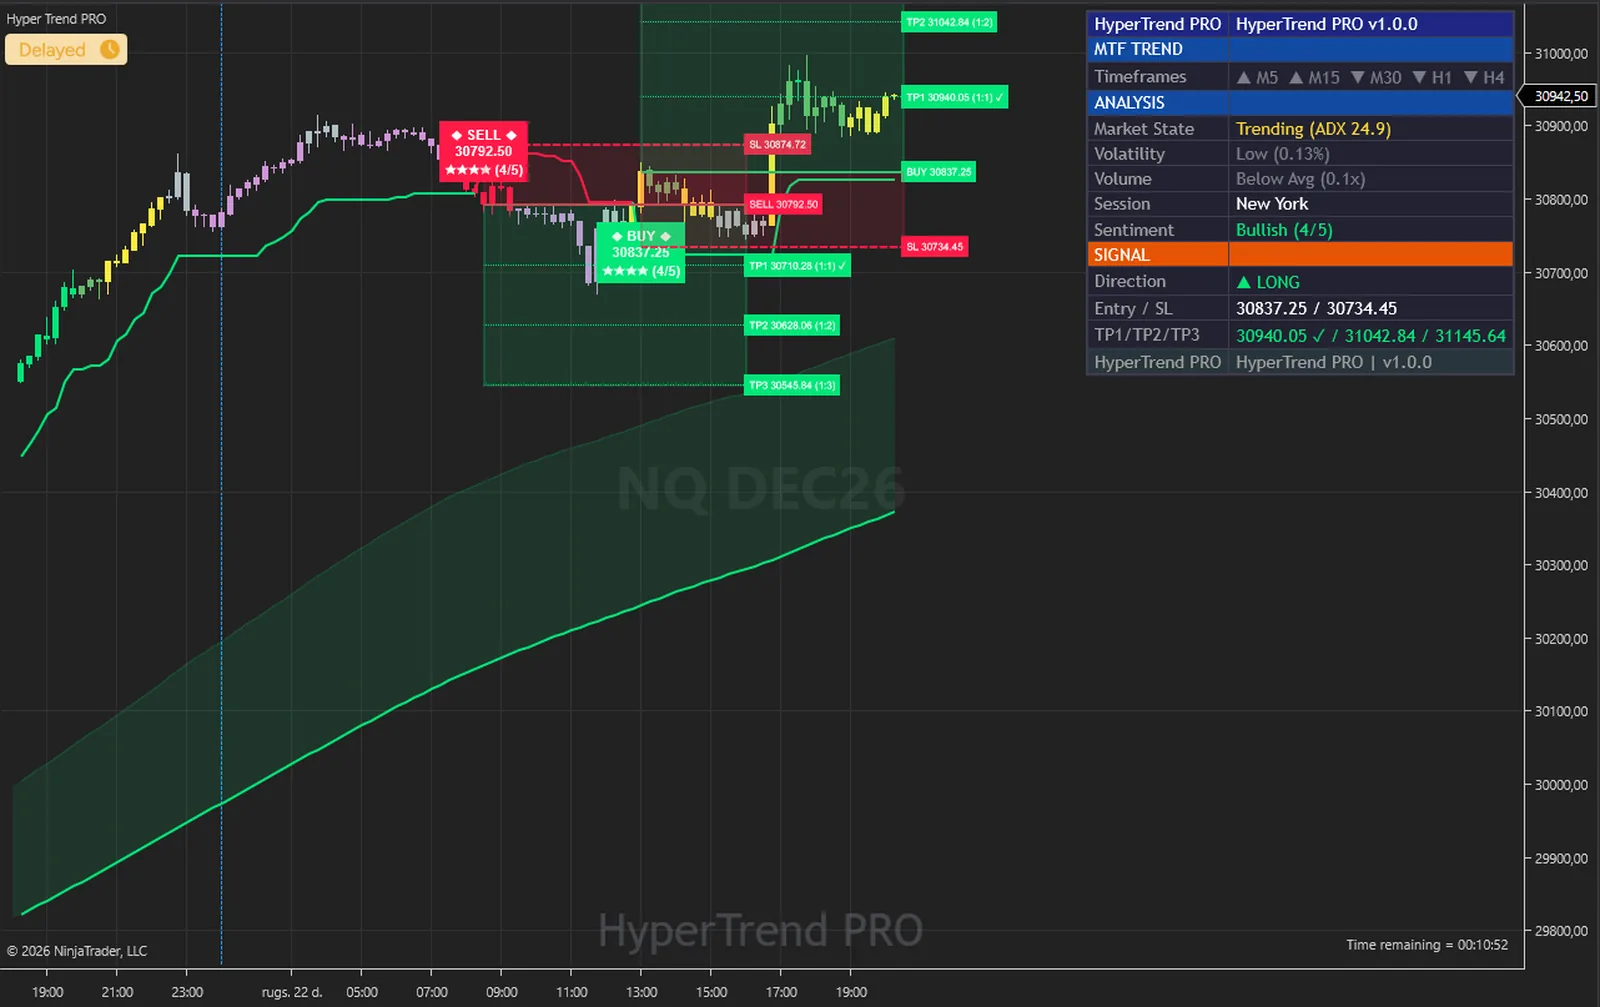The image size is (1600, 1007).
Task: Click the TP1 30940.05 (1:1) chart label
Action: pyautogui.click(x=955, y=97)
